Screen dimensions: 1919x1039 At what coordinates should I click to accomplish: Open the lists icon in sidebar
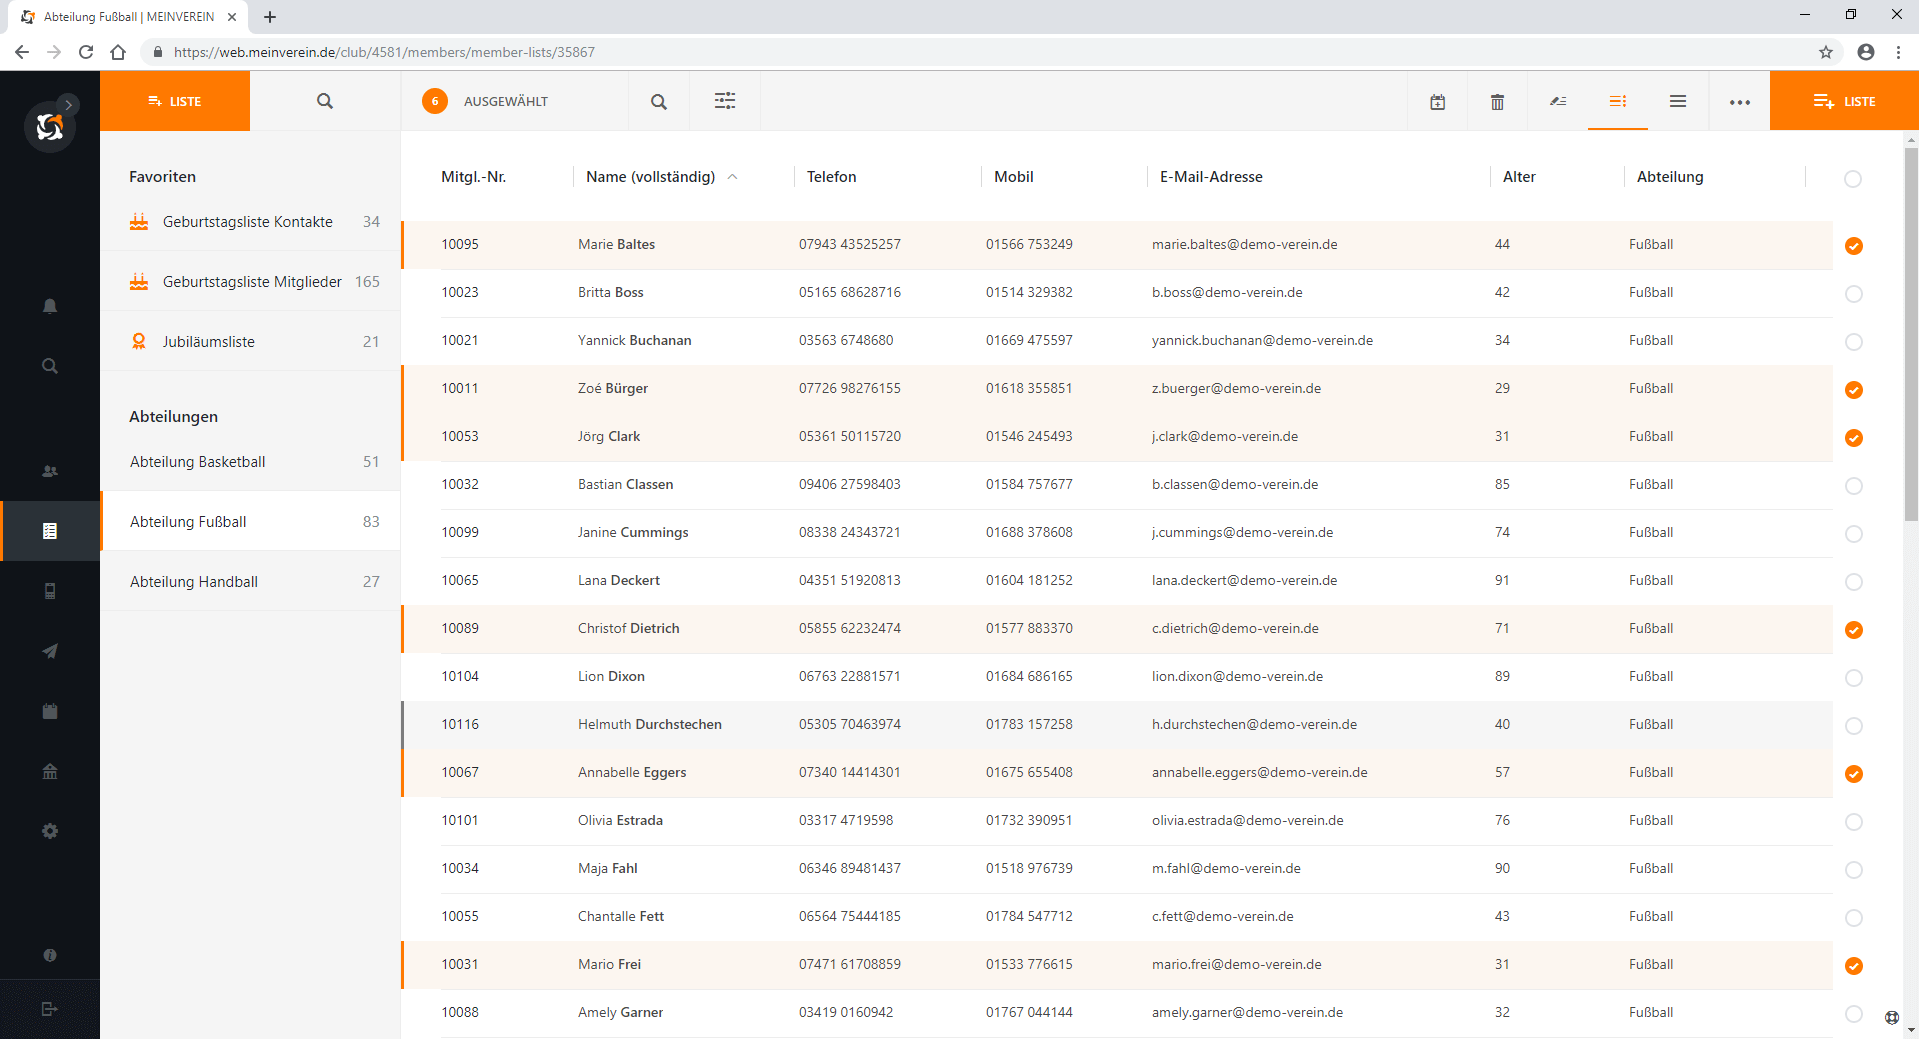click(50, 531)
